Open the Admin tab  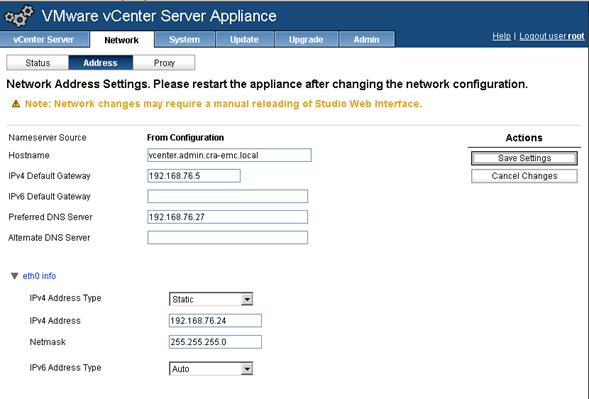pyautogui.click(x=367, y=39)
